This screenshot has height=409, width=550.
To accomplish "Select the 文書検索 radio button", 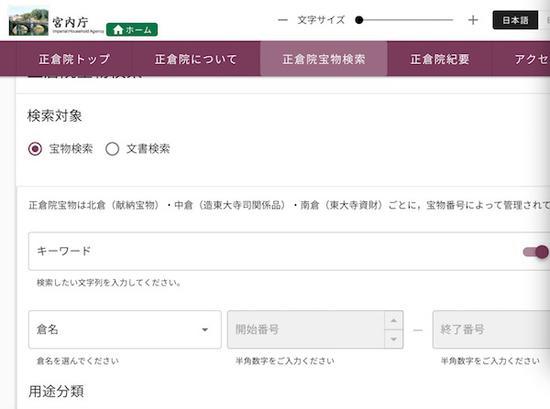I will click(112, 149).
